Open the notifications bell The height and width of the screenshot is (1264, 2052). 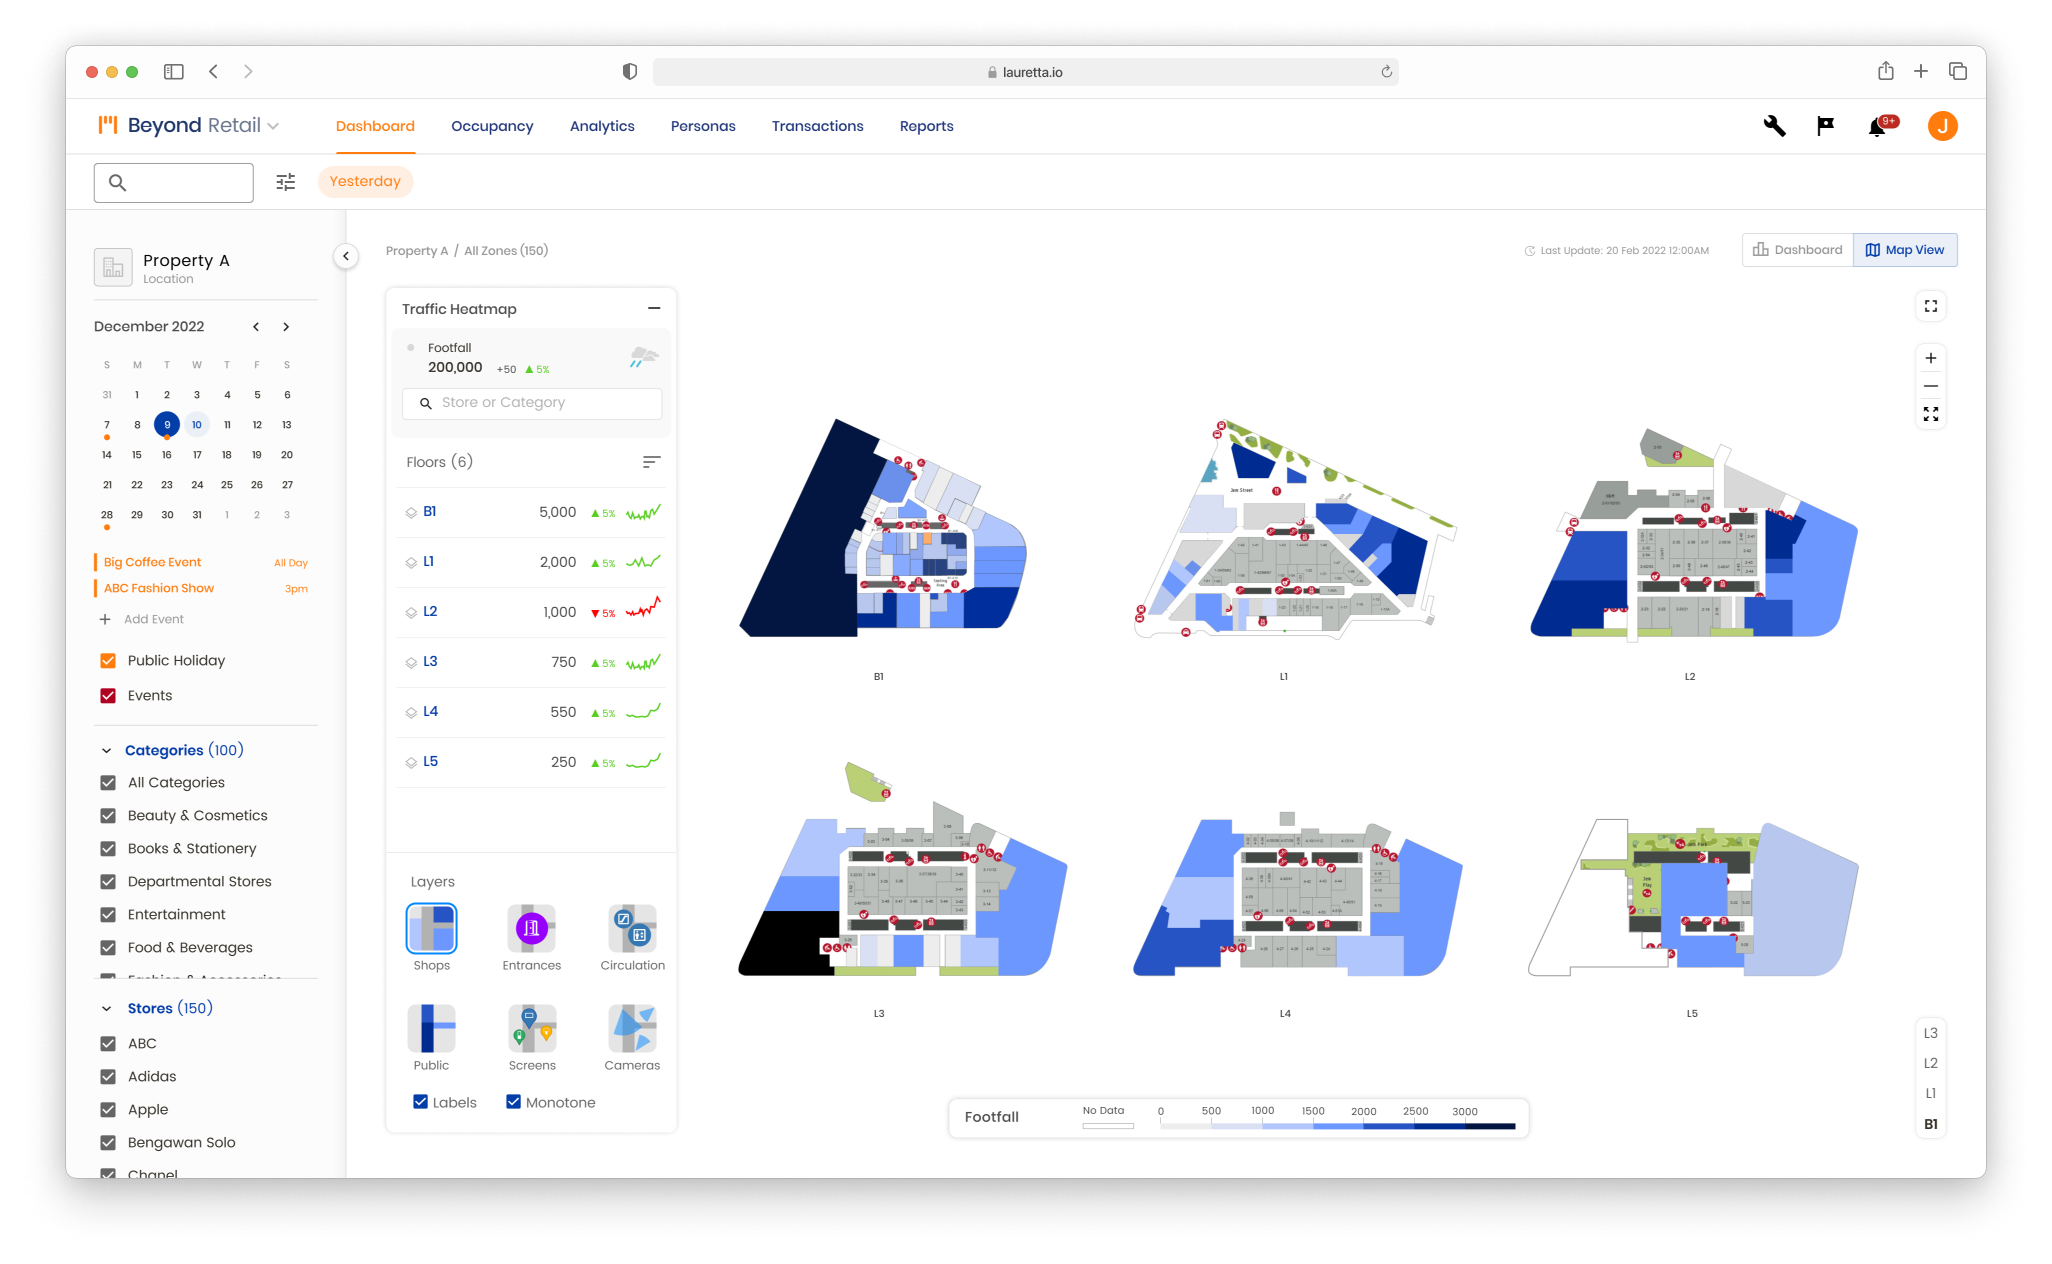[x=1877, y=127]
